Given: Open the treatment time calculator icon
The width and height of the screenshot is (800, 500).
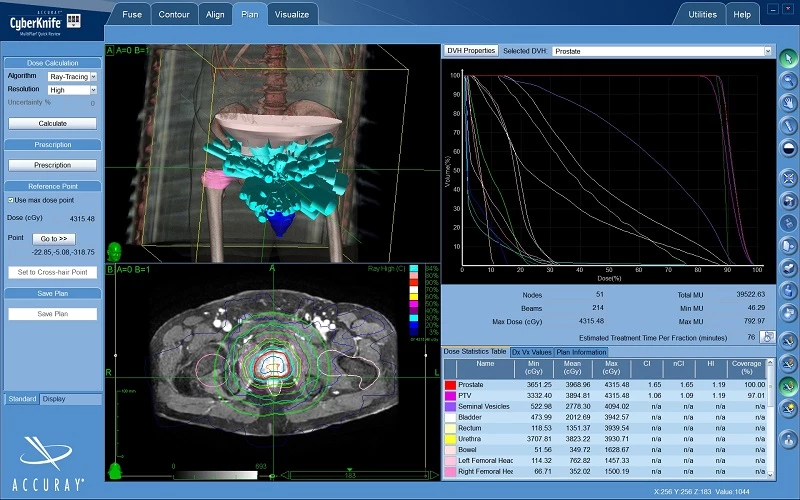Looking at the screenshot, I should pyautogui.click(x=767, y=337).
